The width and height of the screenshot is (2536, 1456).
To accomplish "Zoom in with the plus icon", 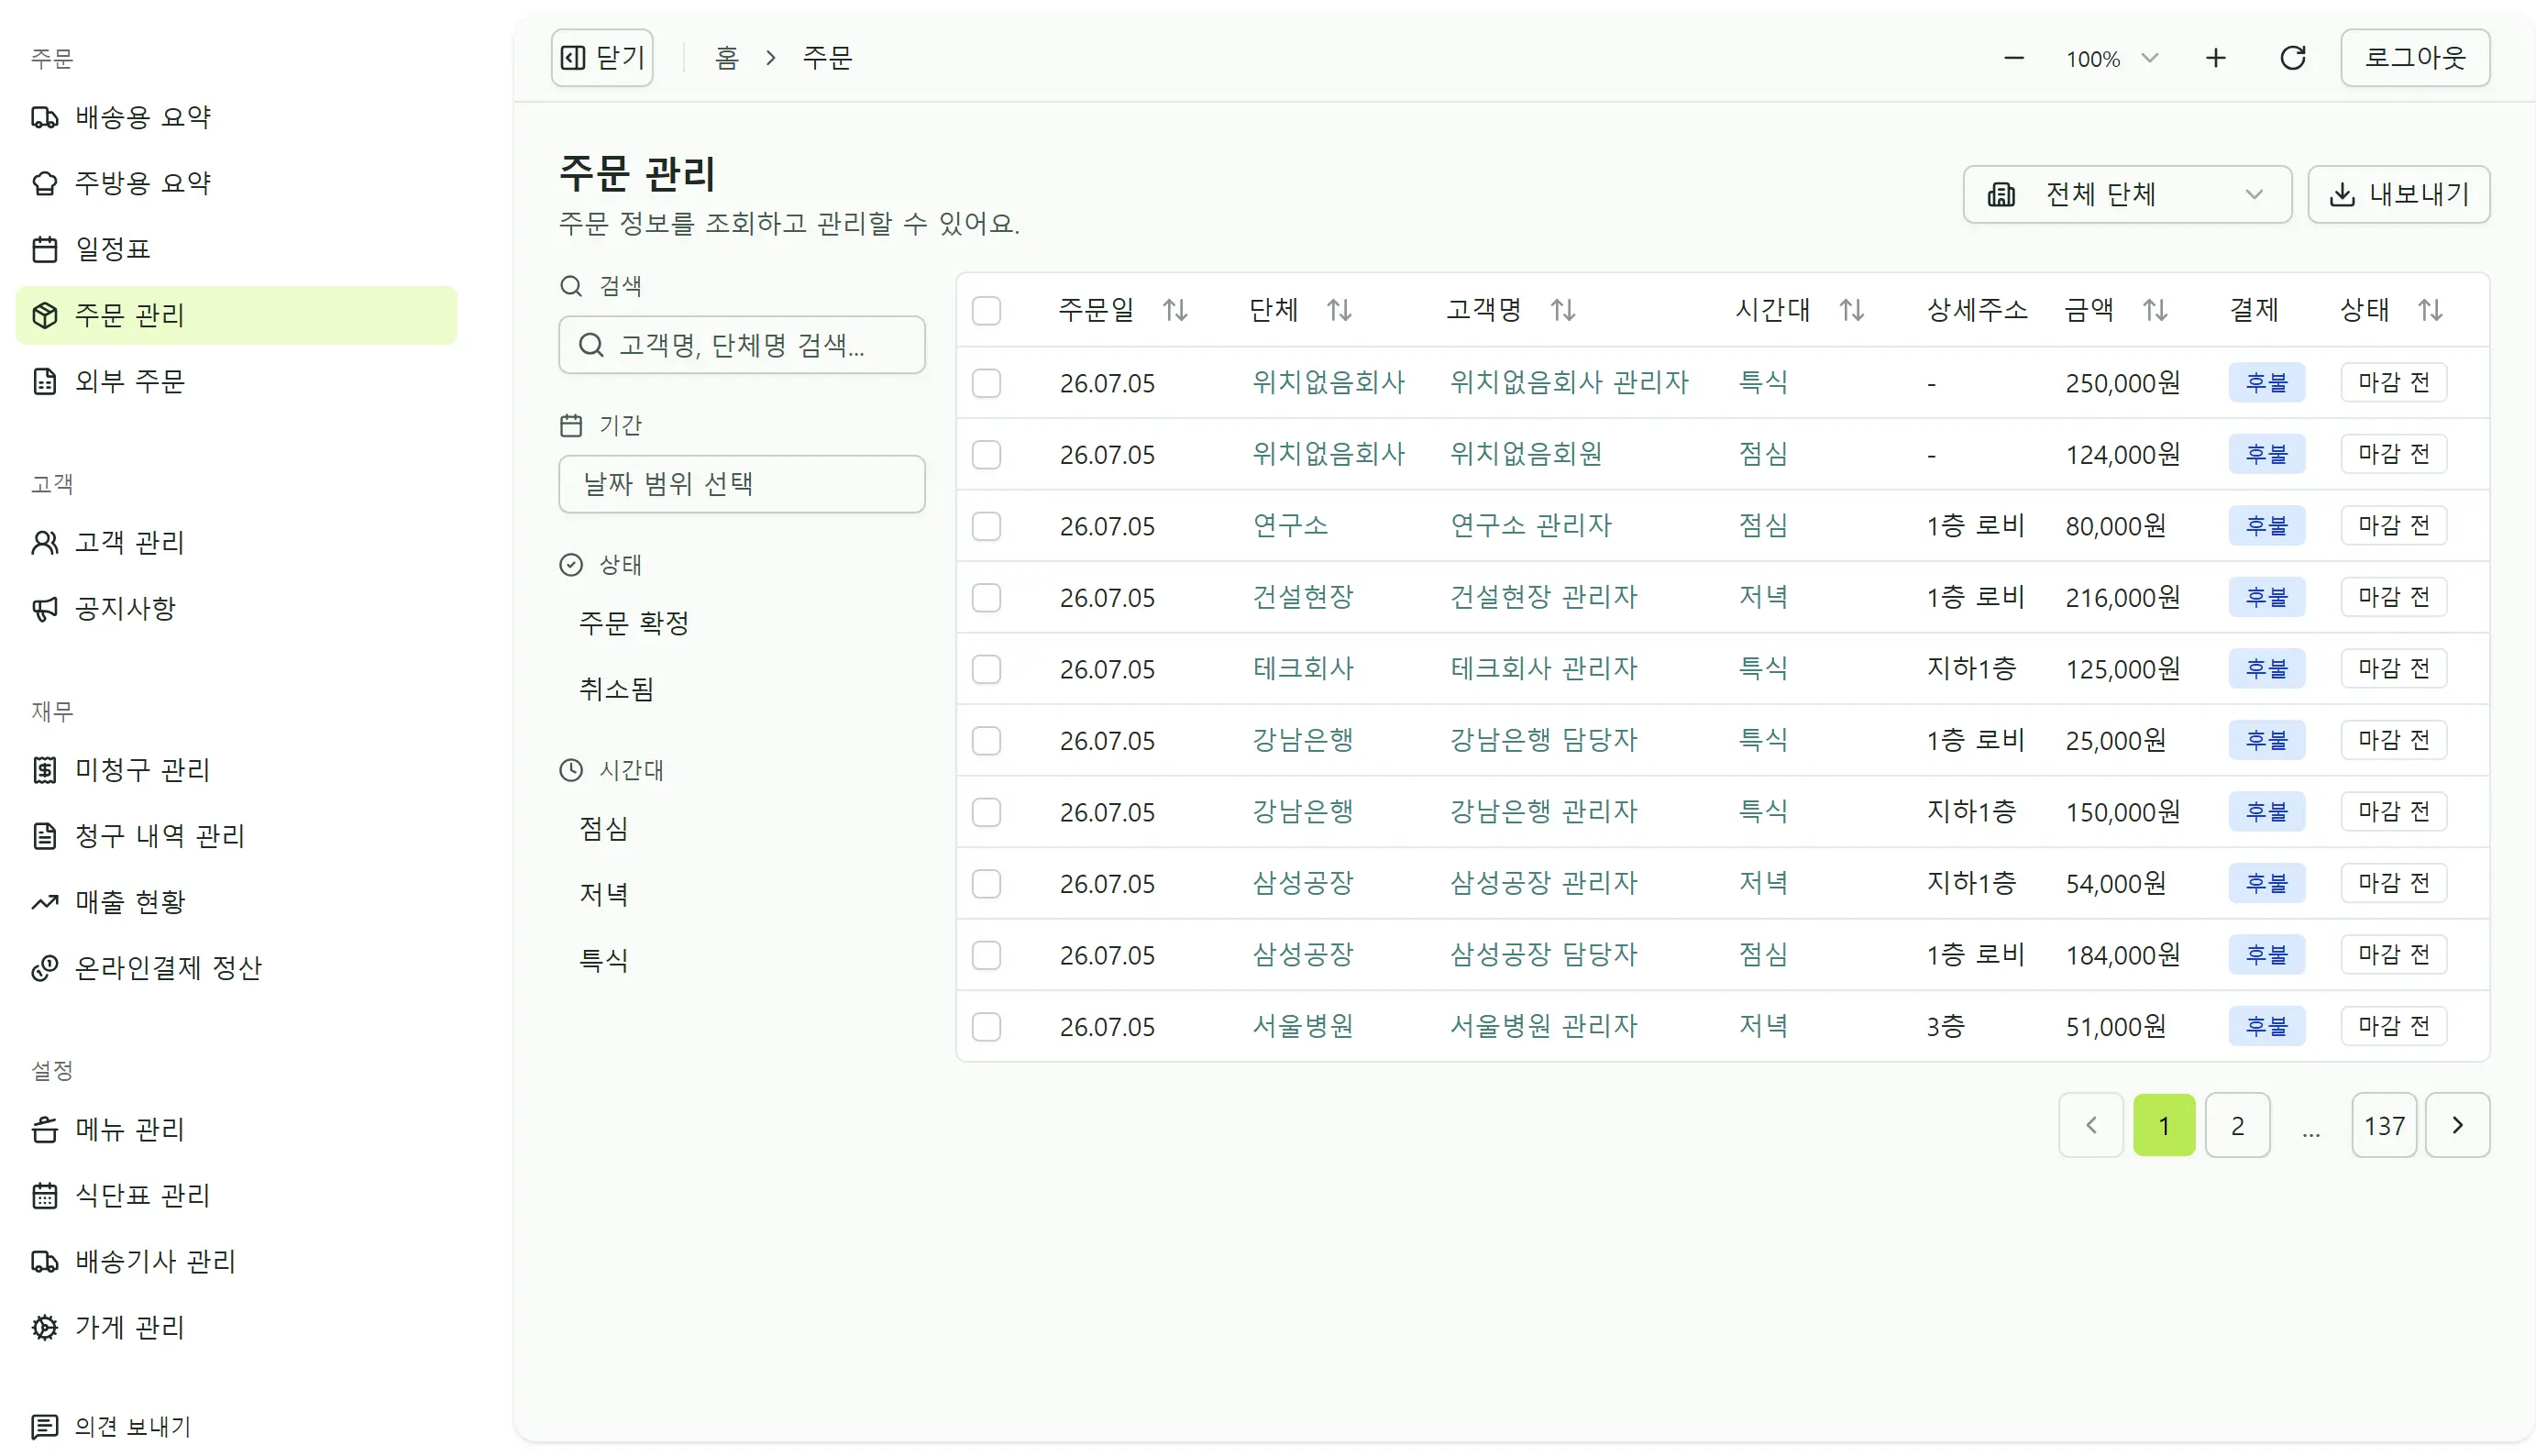I will [x=2216, y=58].
